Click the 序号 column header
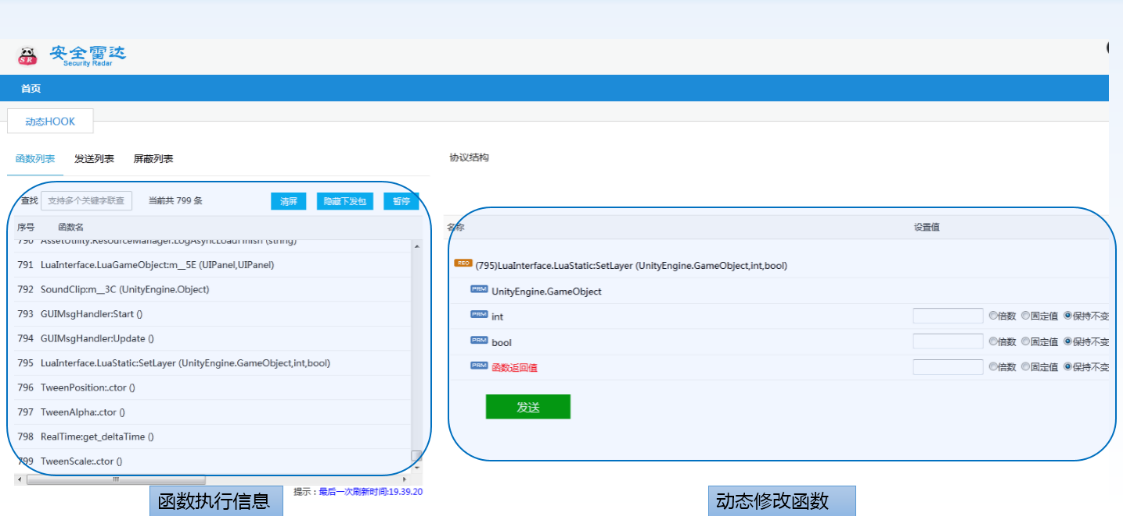The height and width of the screenshot is (516, 1123). 26,226
